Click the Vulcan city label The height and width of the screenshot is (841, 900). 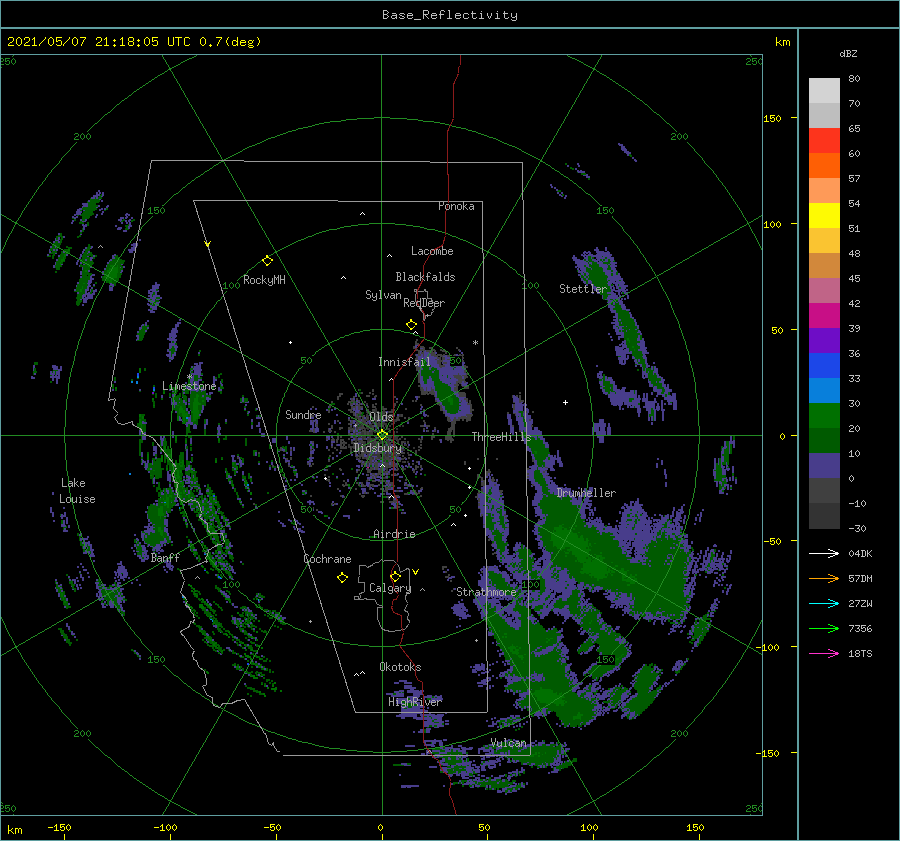pyautogui.click(x=508, y=743)
